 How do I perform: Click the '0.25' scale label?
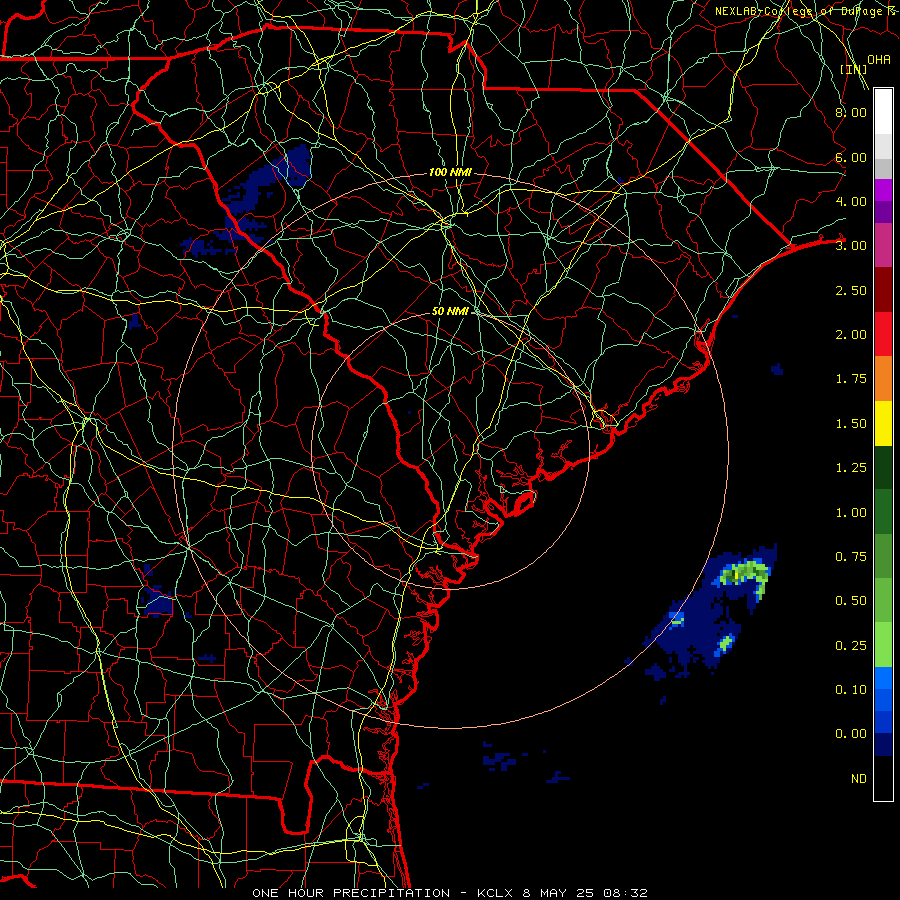851,646
